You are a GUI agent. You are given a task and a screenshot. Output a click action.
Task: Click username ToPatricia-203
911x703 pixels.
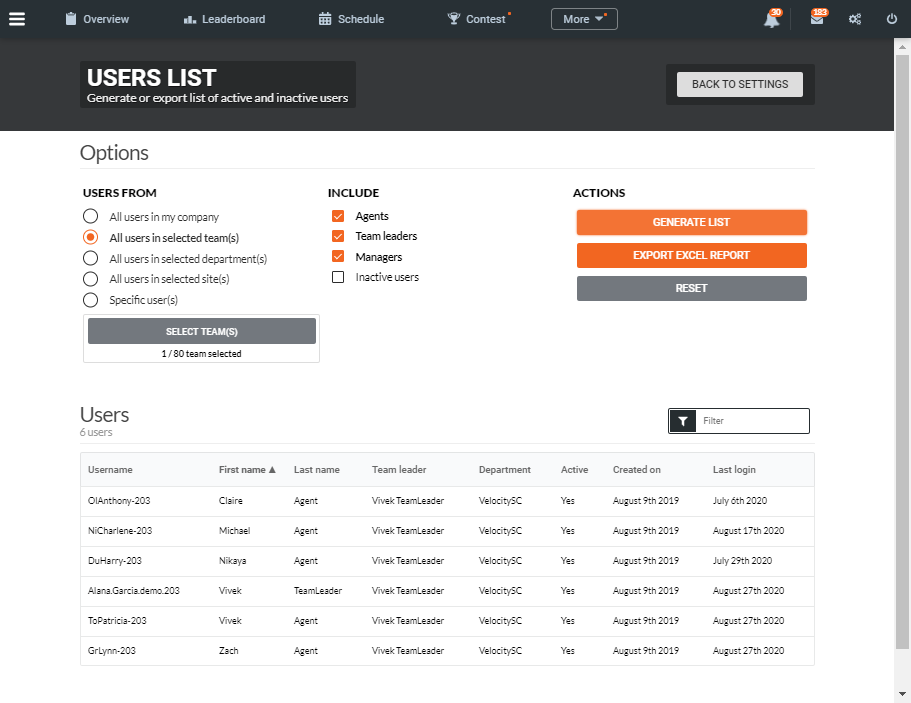[x=117, y=621]
